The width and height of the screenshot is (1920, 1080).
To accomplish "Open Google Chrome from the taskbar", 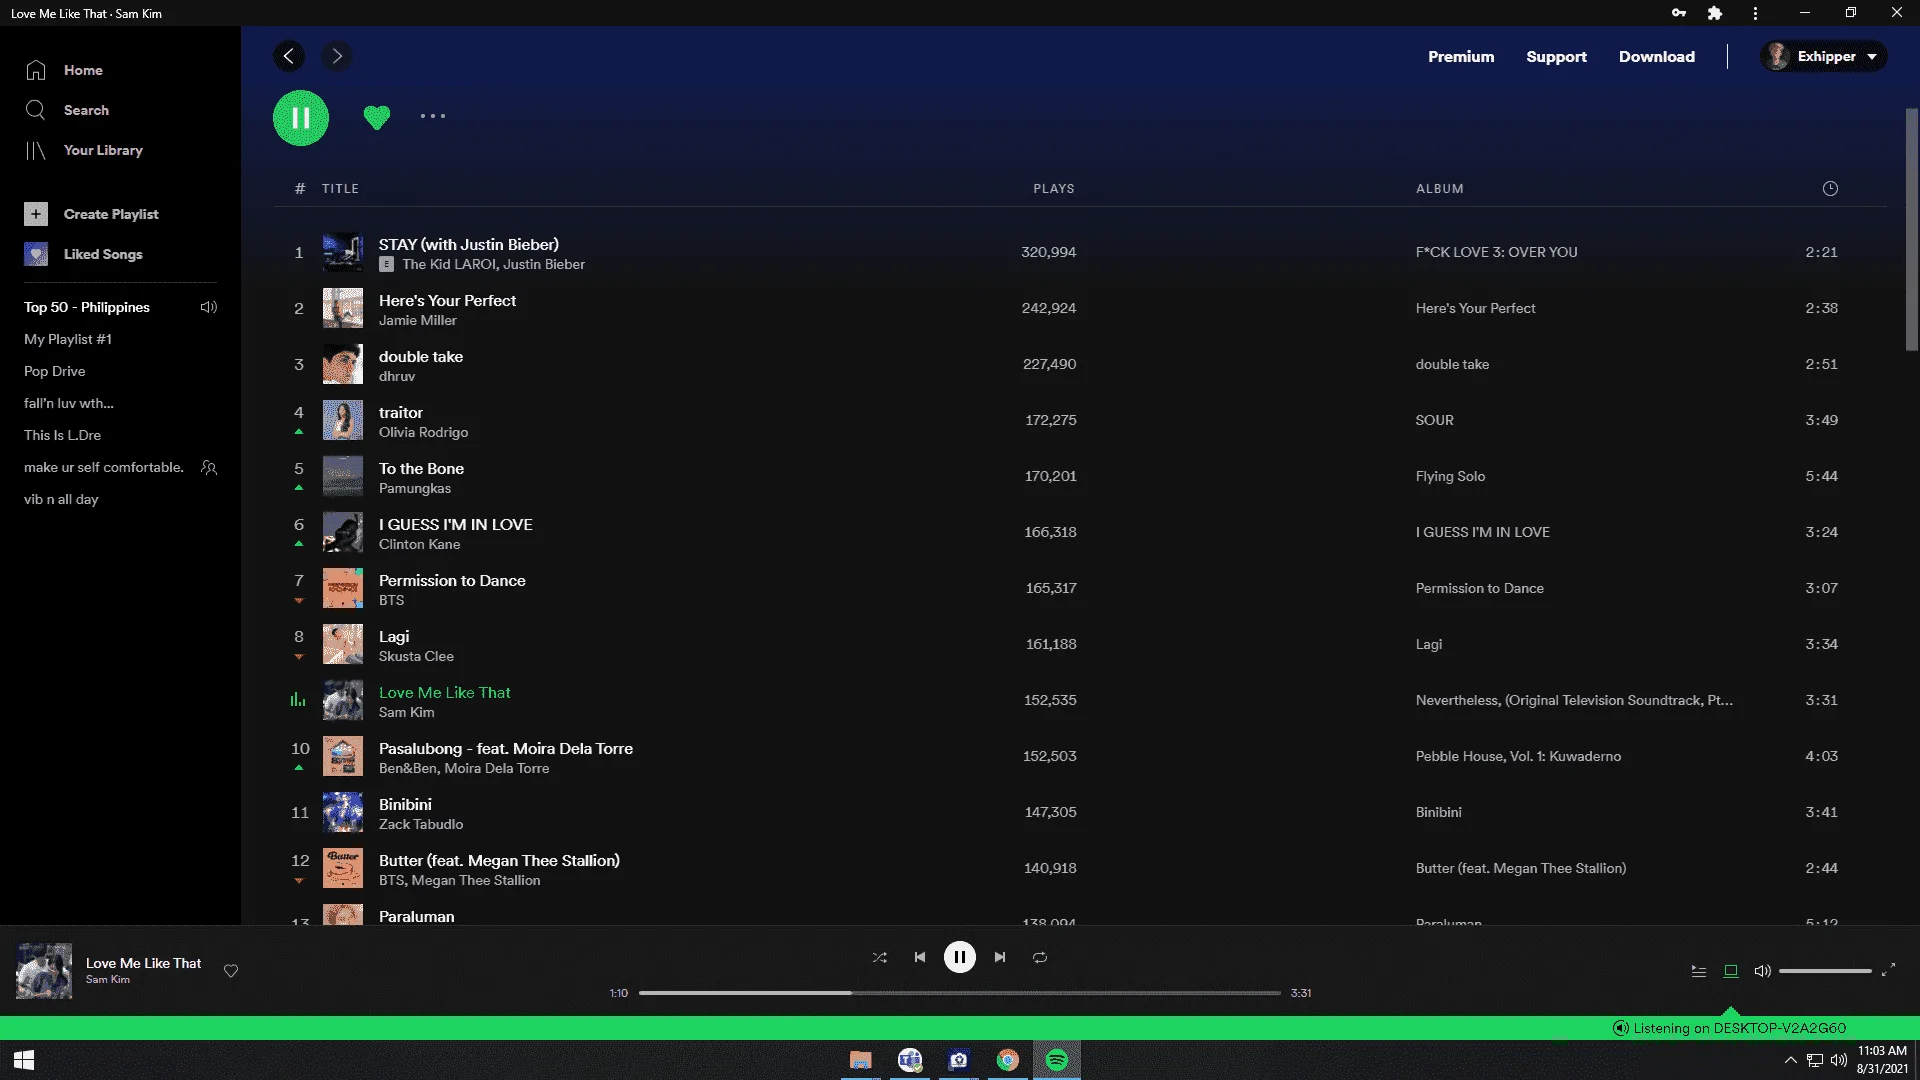I will point(1008,1060).
